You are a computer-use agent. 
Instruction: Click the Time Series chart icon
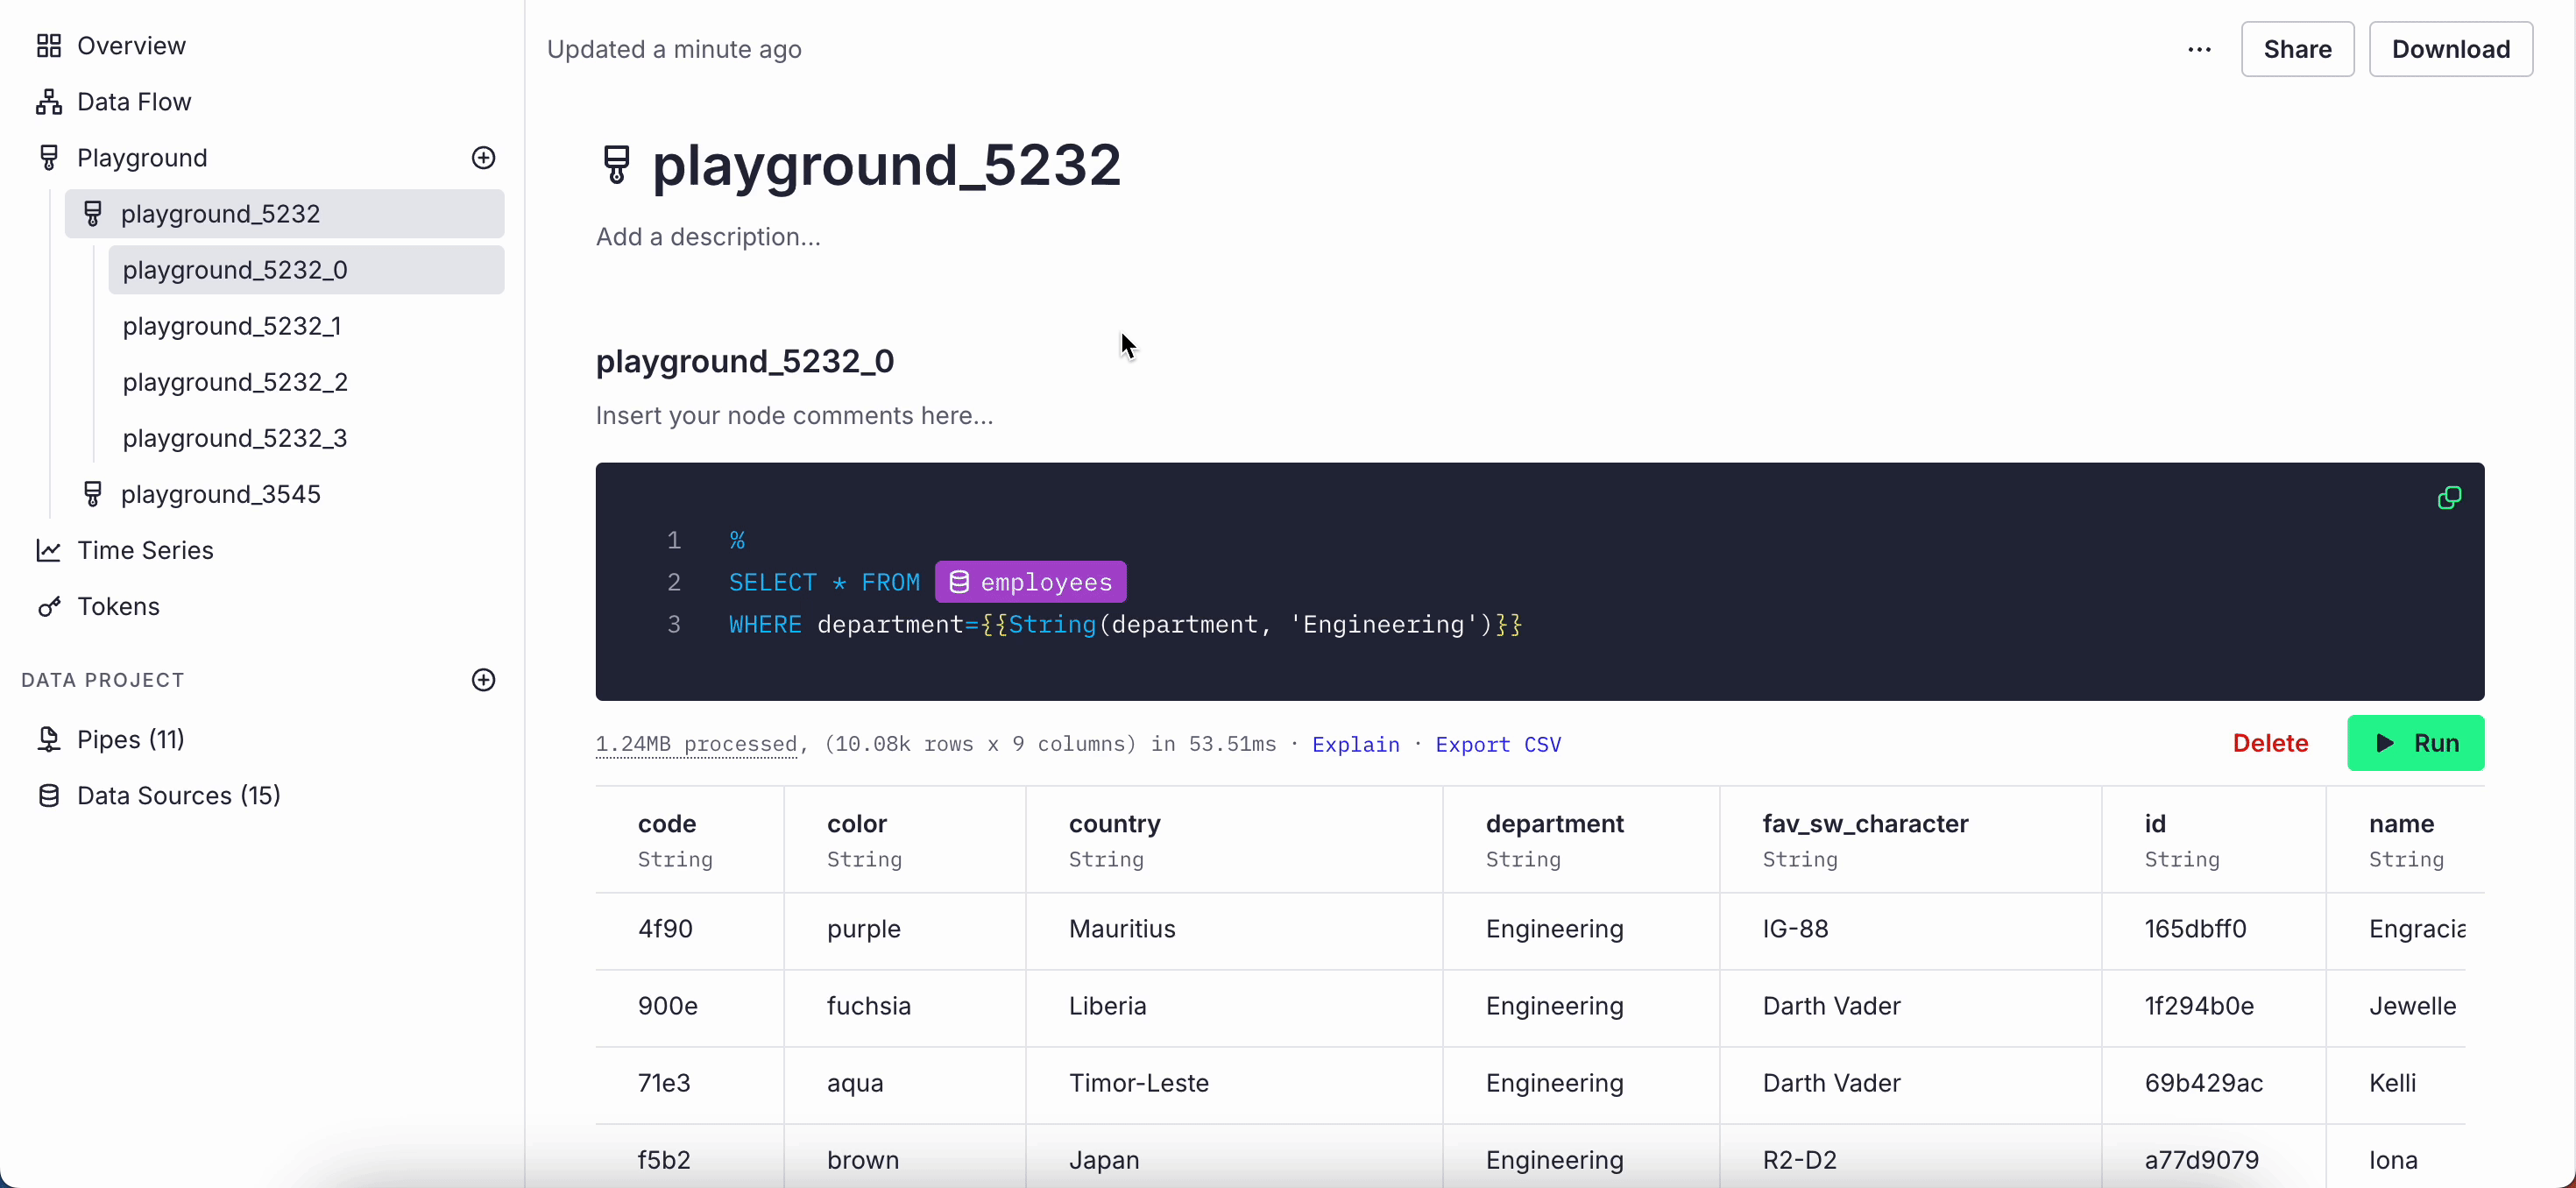(48, 551)
